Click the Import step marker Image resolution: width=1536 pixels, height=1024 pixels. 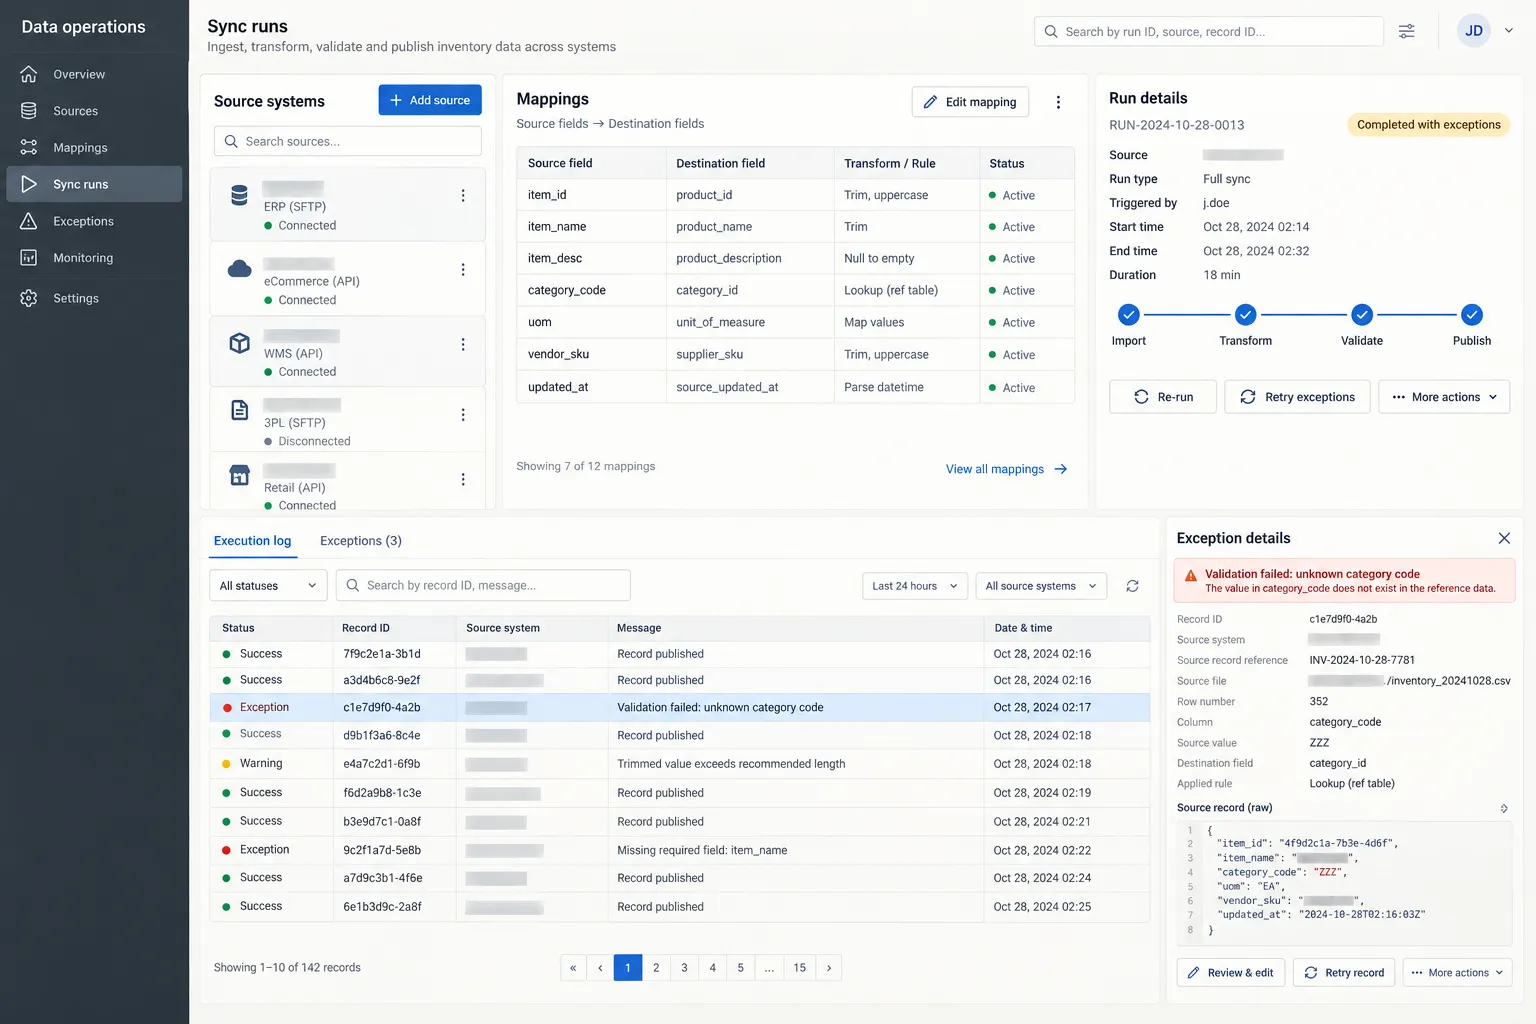click(x=1128, y=315)
